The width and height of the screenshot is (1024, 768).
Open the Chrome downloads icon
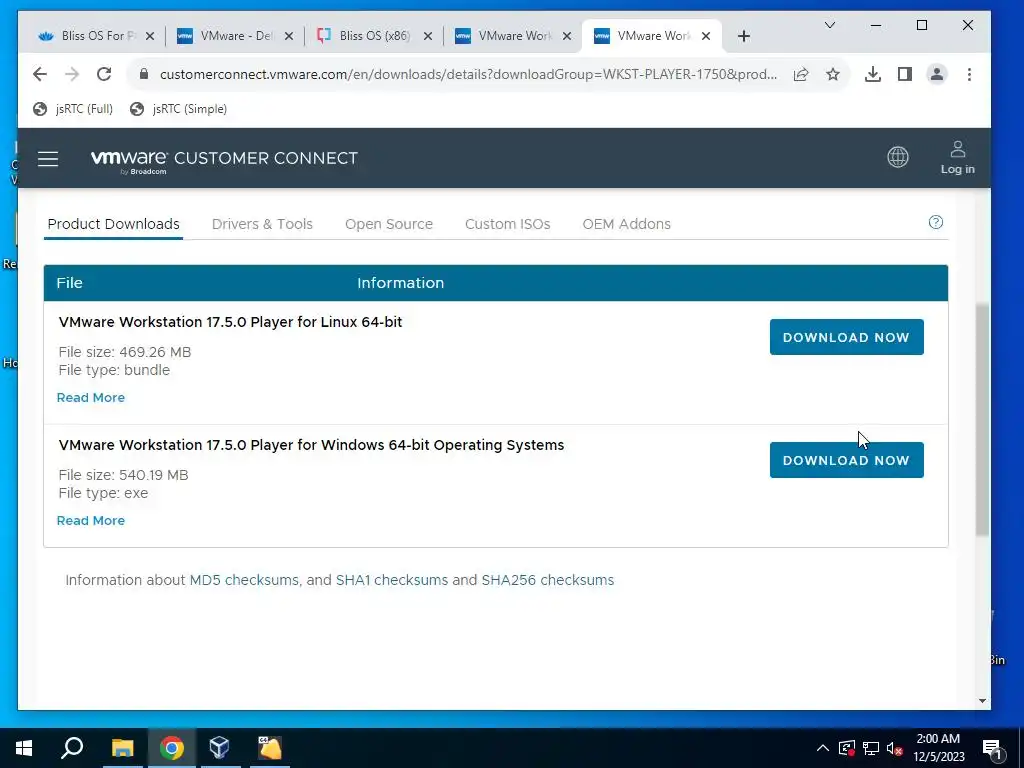point(872,74)
